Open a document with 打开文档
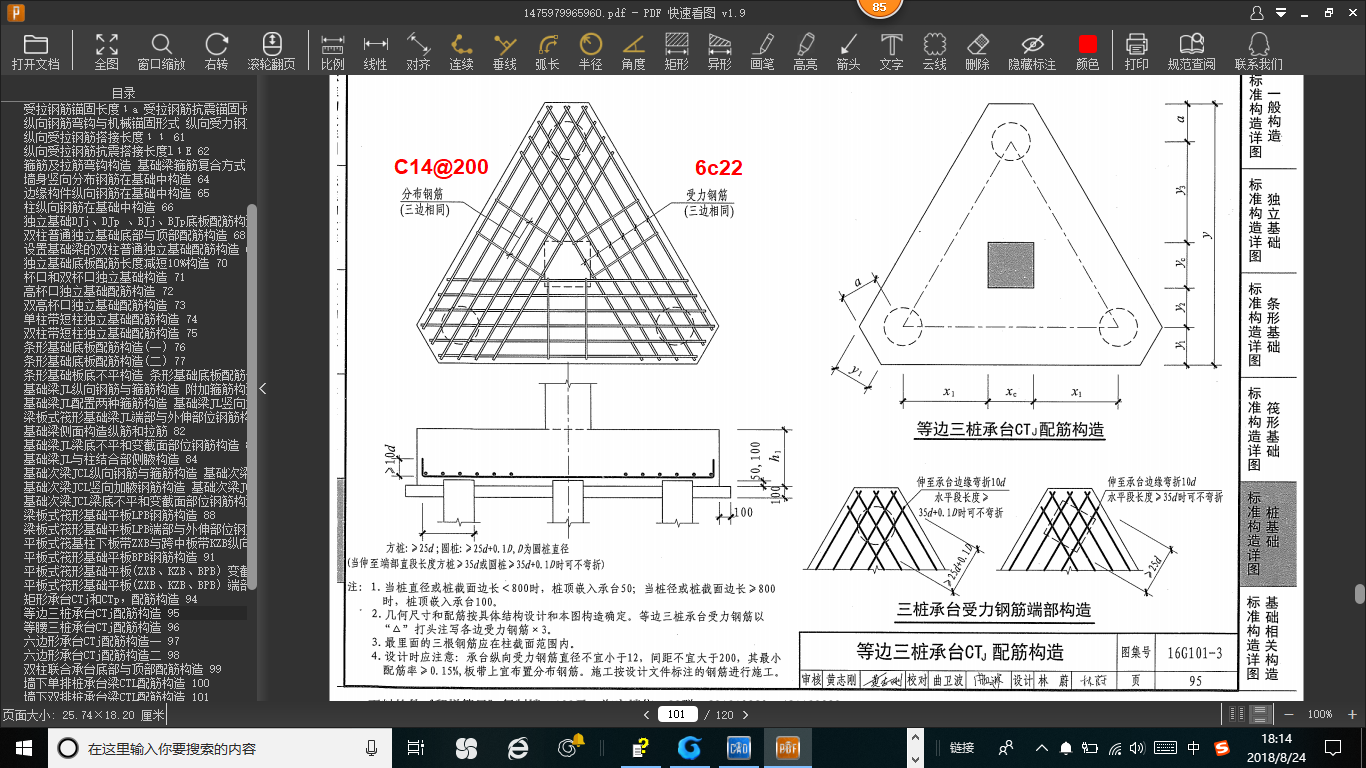Screen dimensions: 1366x768 pyautogui.click(x=36, y=51)
